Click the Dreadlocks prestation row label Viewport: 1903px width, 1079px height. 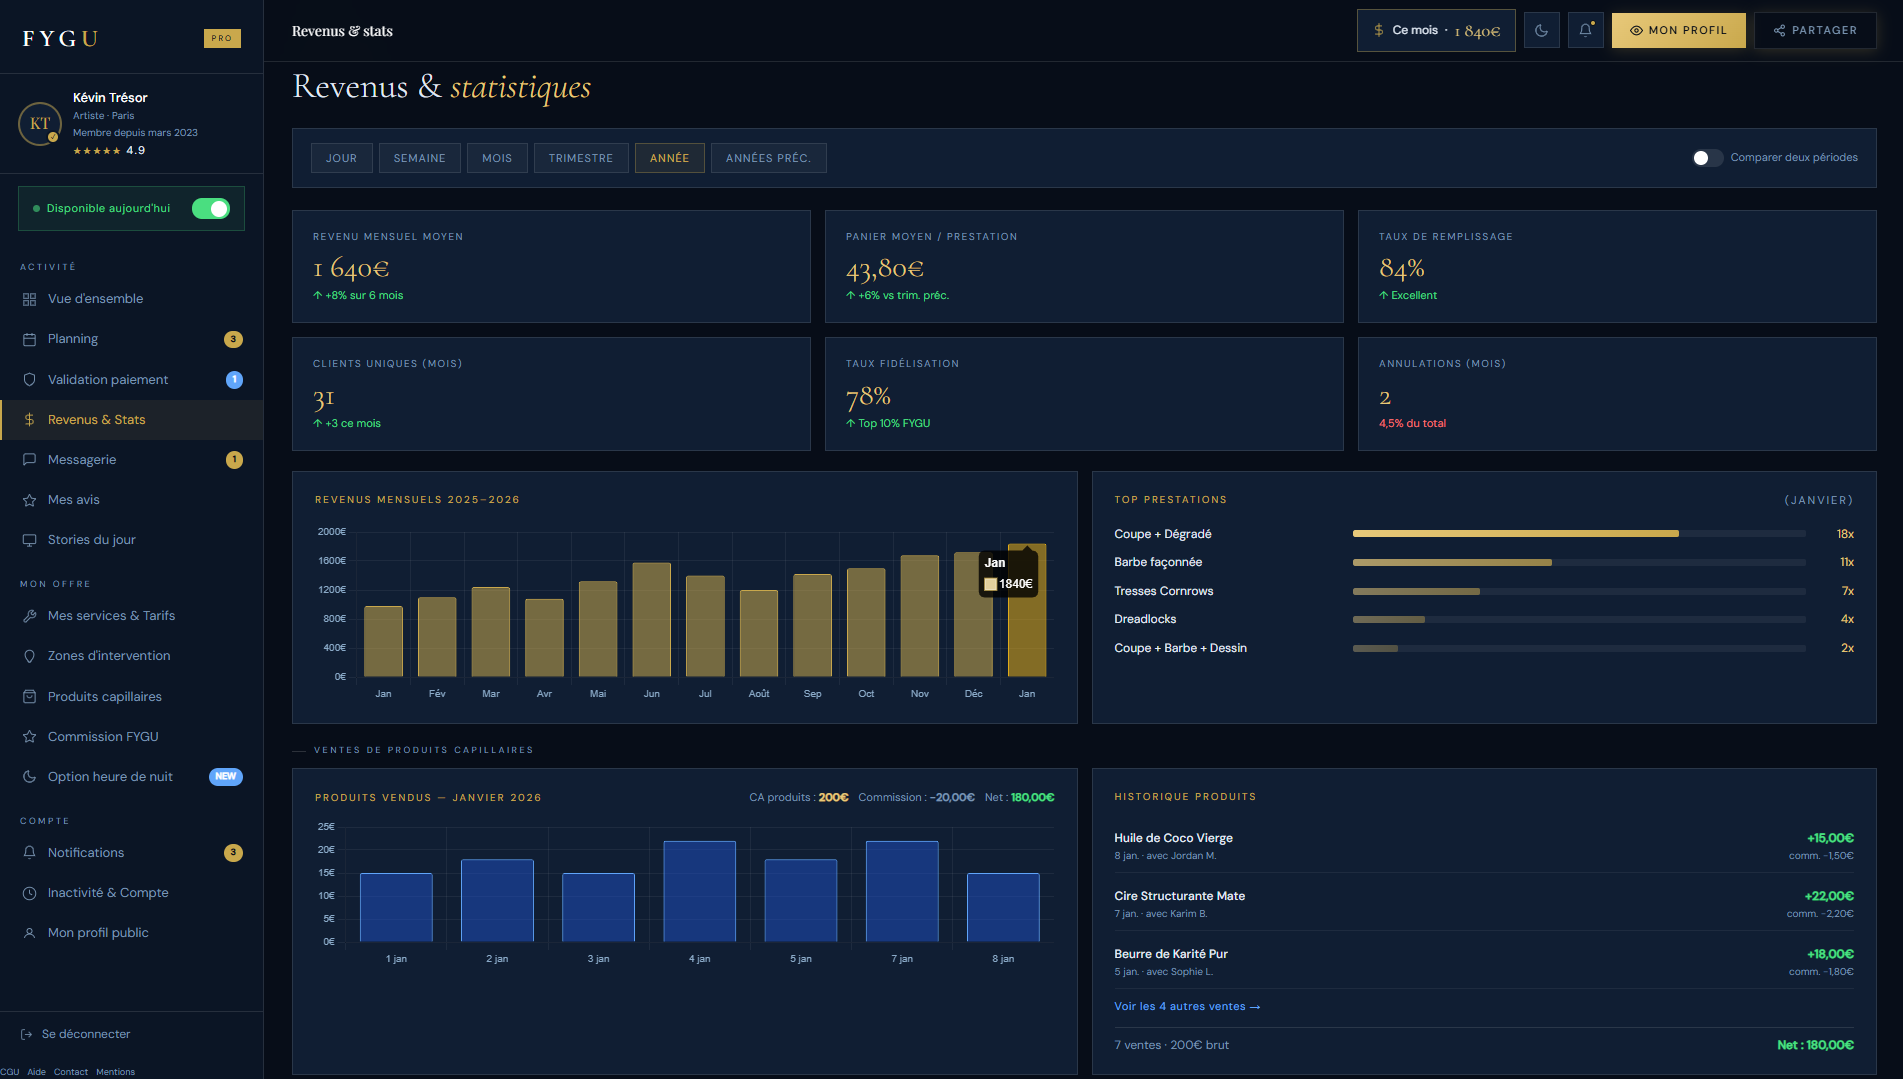coord(1145,620)
